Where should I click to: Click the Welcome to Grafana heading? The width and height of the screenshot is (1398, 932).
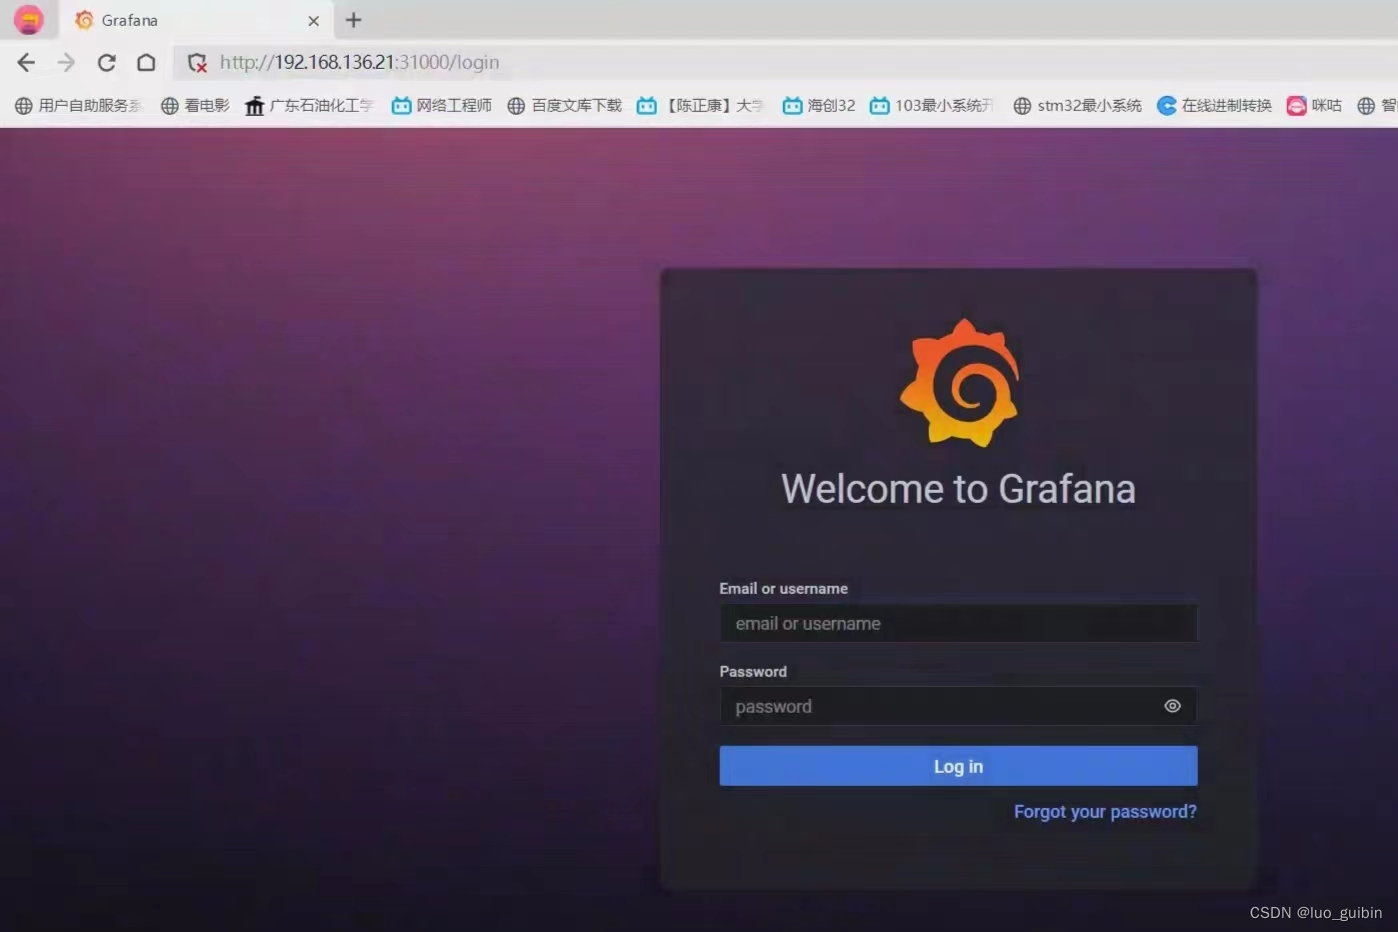pyautogui.click(x=958, y=489)
